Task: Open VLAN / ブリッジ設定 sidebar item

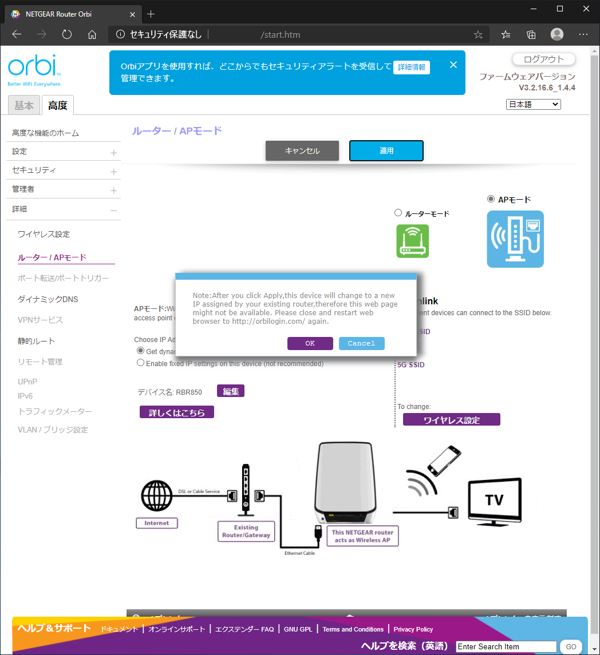Action: click(53, 430)
